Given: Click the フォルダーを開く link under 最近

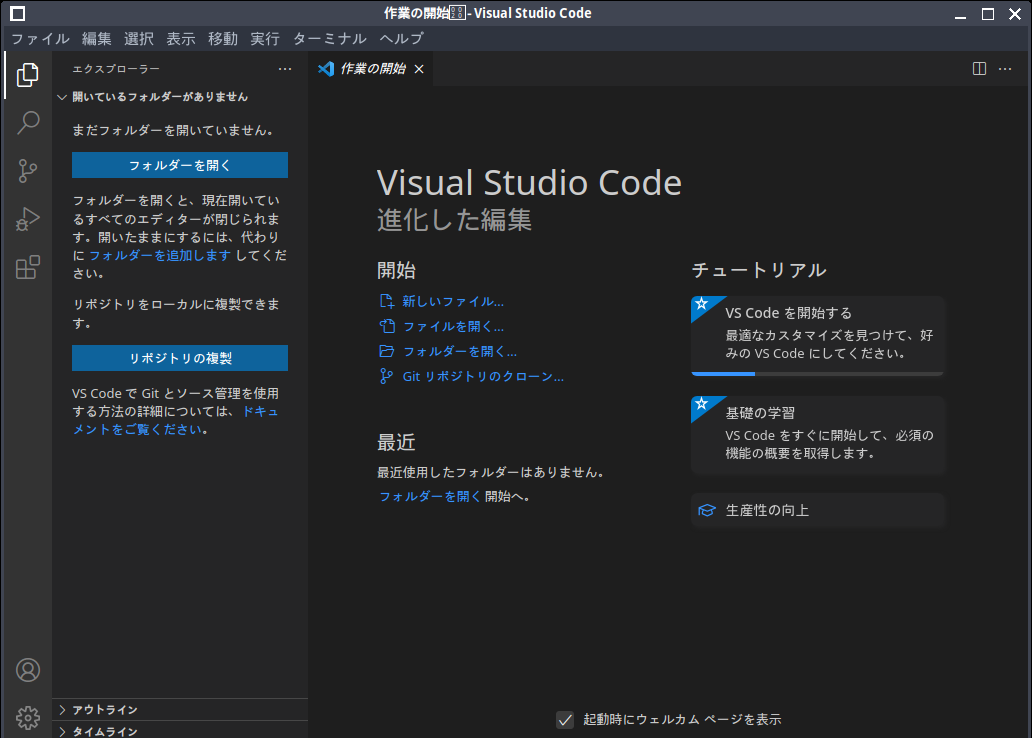Looking at the screenshot, I should click(430, 496).
